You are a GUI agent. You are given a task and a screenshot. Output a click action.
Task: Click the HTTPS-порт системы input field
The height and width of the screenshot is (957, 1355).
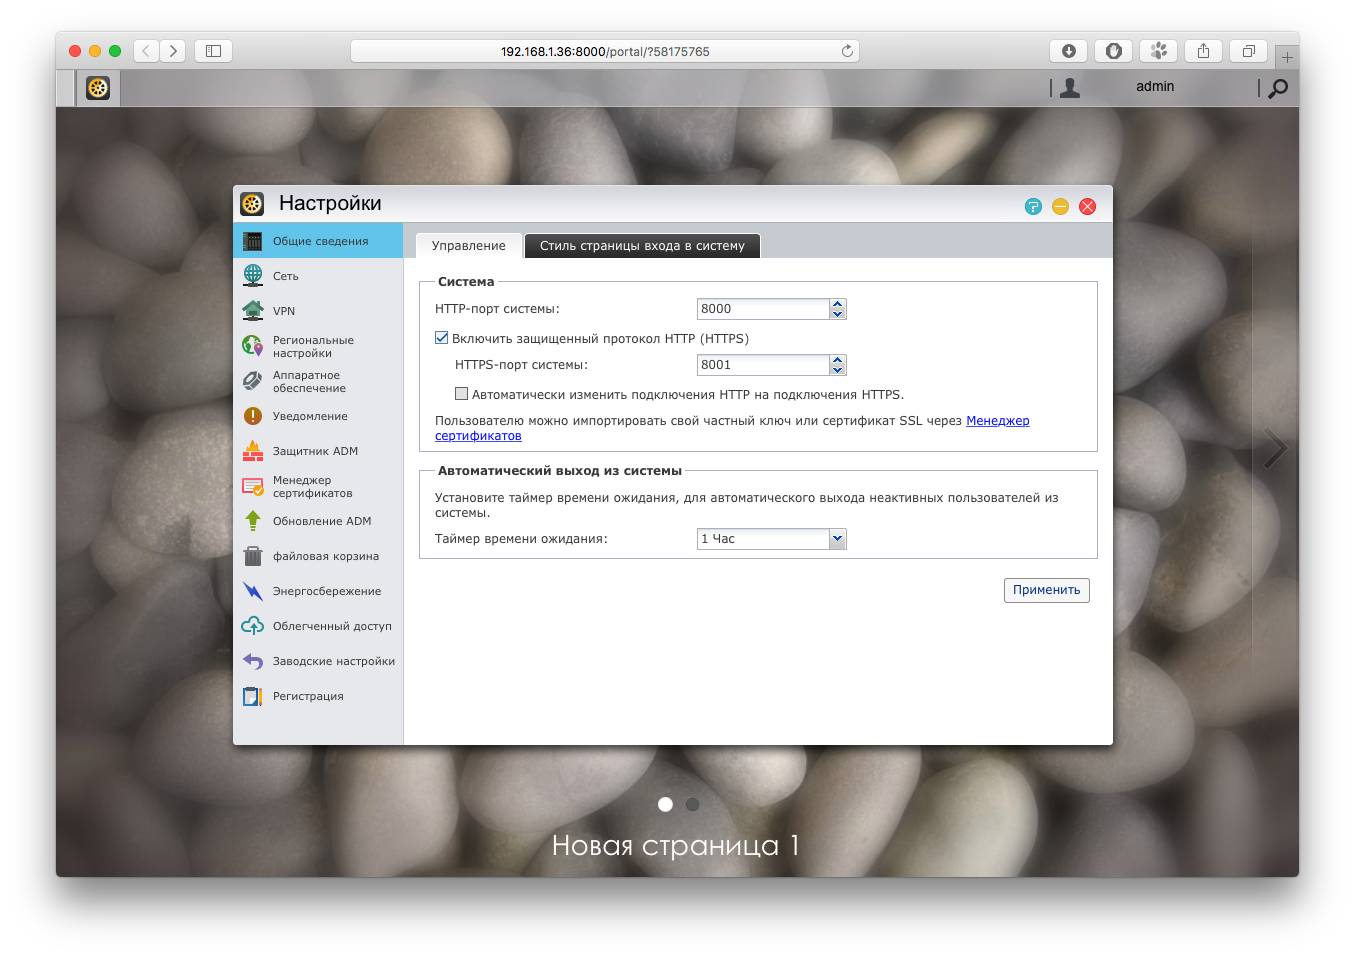point(763,365)
